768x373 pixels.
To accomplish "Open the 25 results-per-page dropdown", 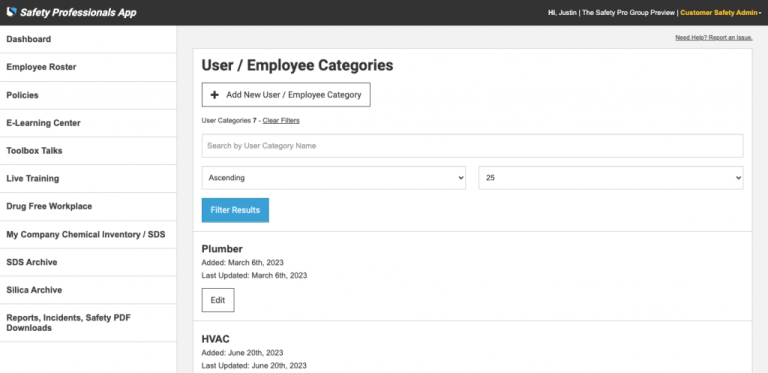I will point(611,178).
